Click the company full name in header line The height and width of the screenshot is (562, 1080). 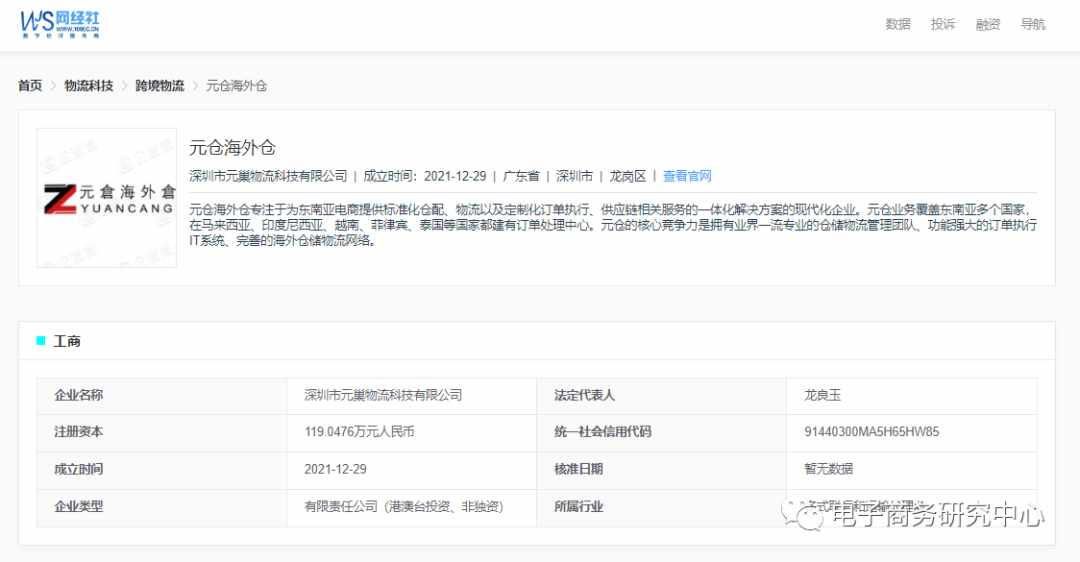pyautogui.click(x=269, y=176)
